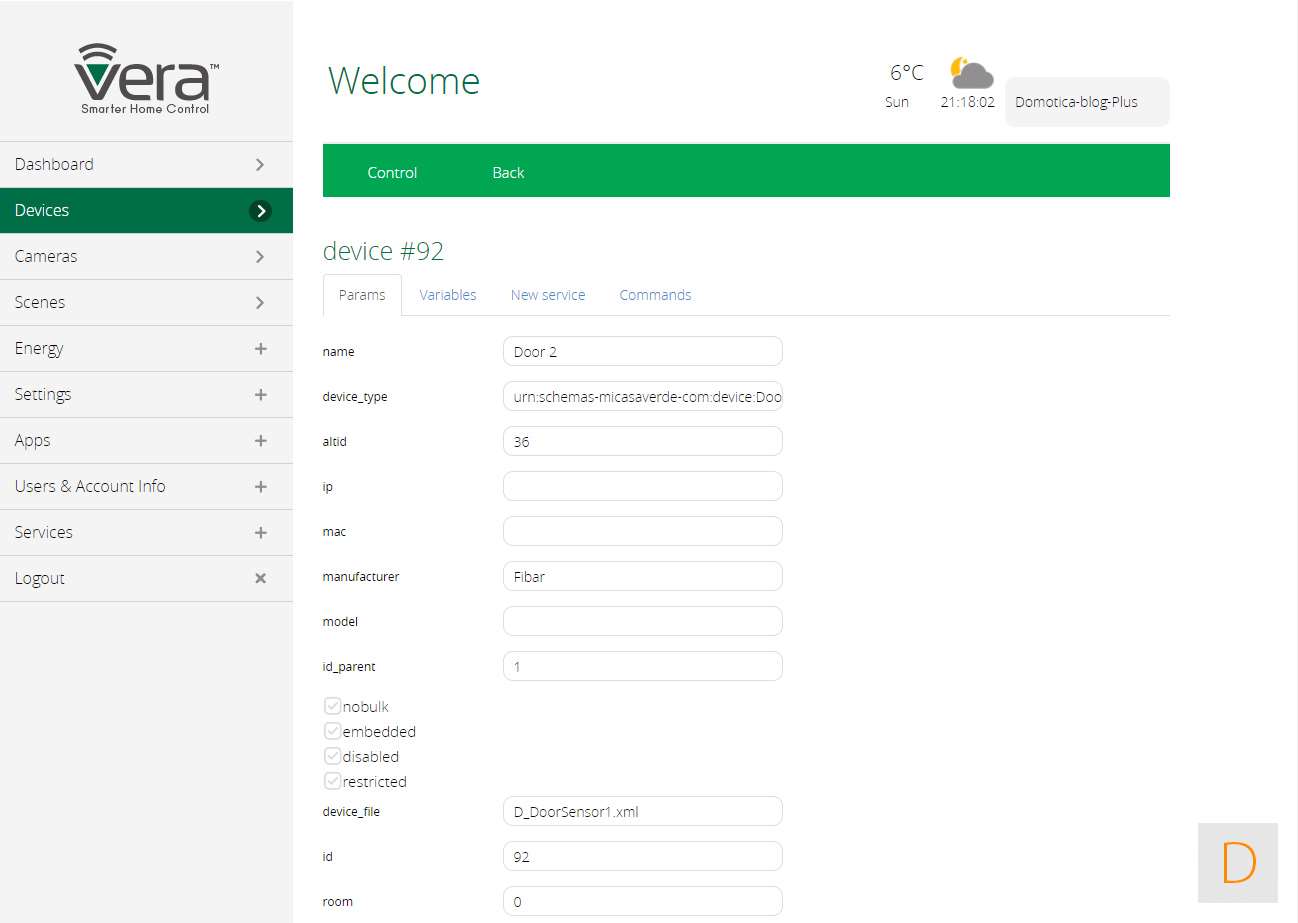Toggle the nobulk checkbox
Screen dimensions: 1298x923
[333, 706]
